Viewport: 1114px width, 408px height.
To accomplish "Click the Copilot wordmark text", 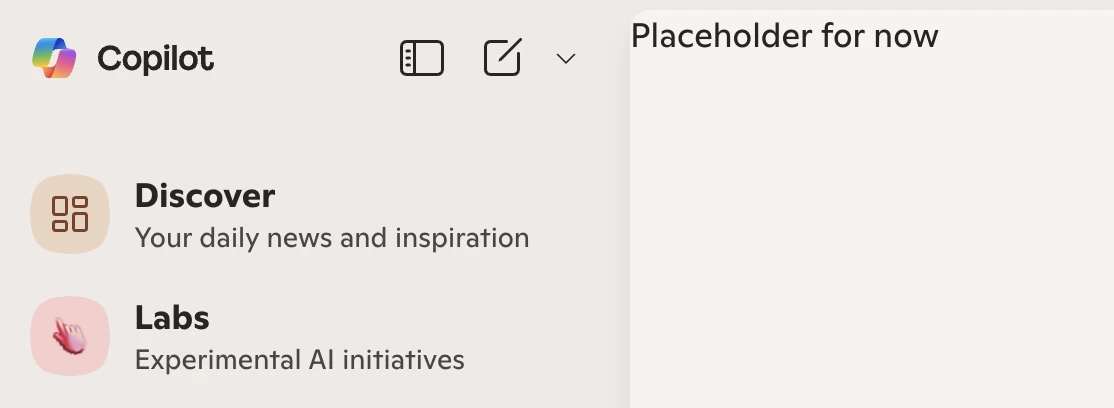I will (156, 58).
